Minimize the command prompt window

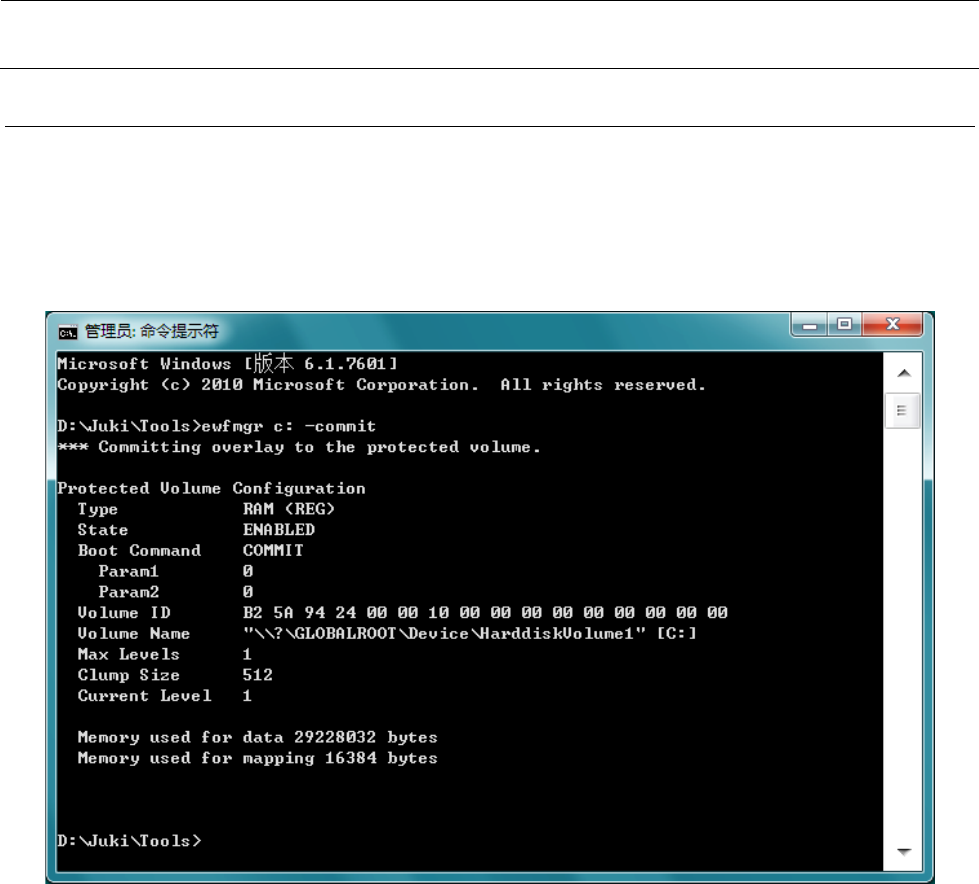tap(810, 325)
